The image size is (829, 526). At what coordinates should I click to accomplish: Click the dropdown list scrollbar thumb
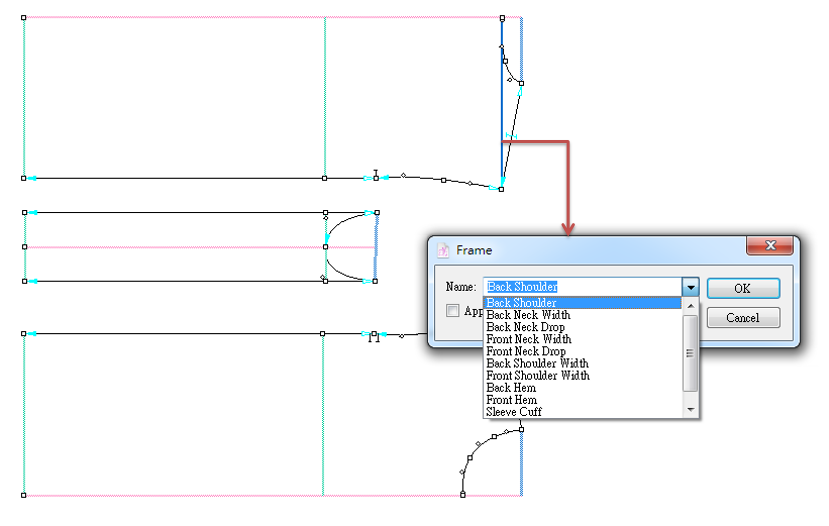(690, 352)
